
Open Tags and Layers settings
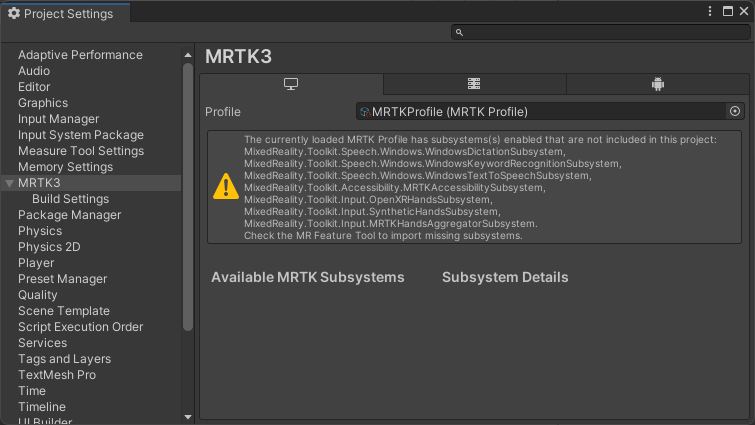pyautogui.click(x=65, y=359)
